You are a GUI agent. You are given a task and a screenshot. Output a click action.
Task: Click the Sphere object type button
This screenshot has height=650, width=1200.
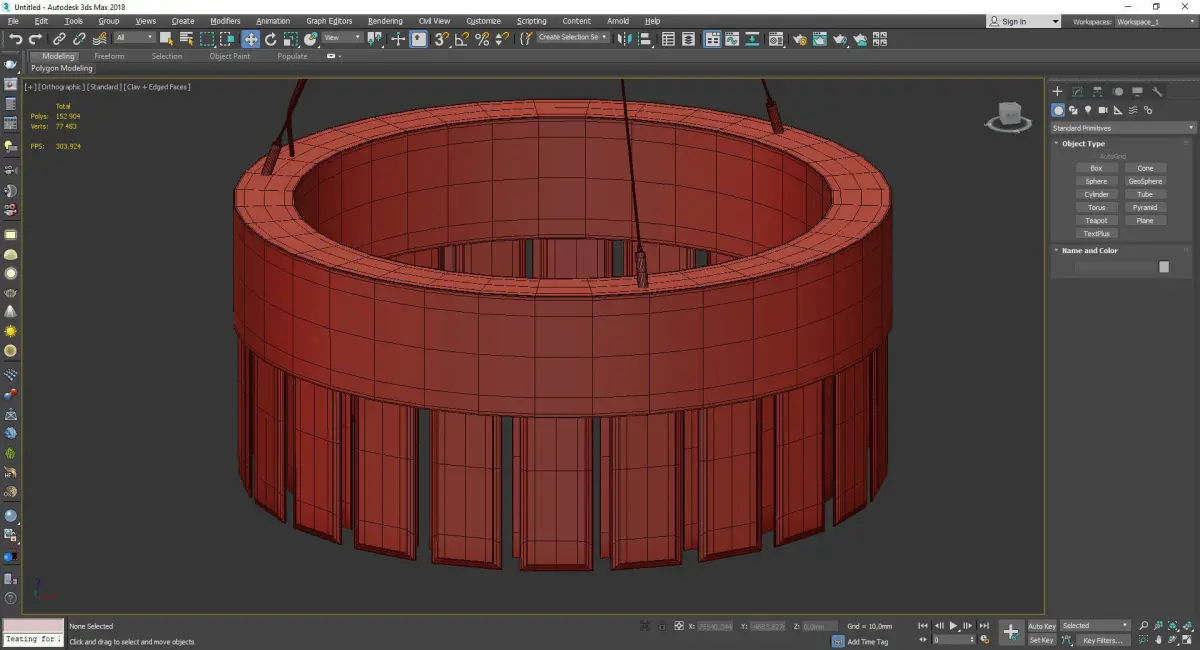[x=1096, y=181]
